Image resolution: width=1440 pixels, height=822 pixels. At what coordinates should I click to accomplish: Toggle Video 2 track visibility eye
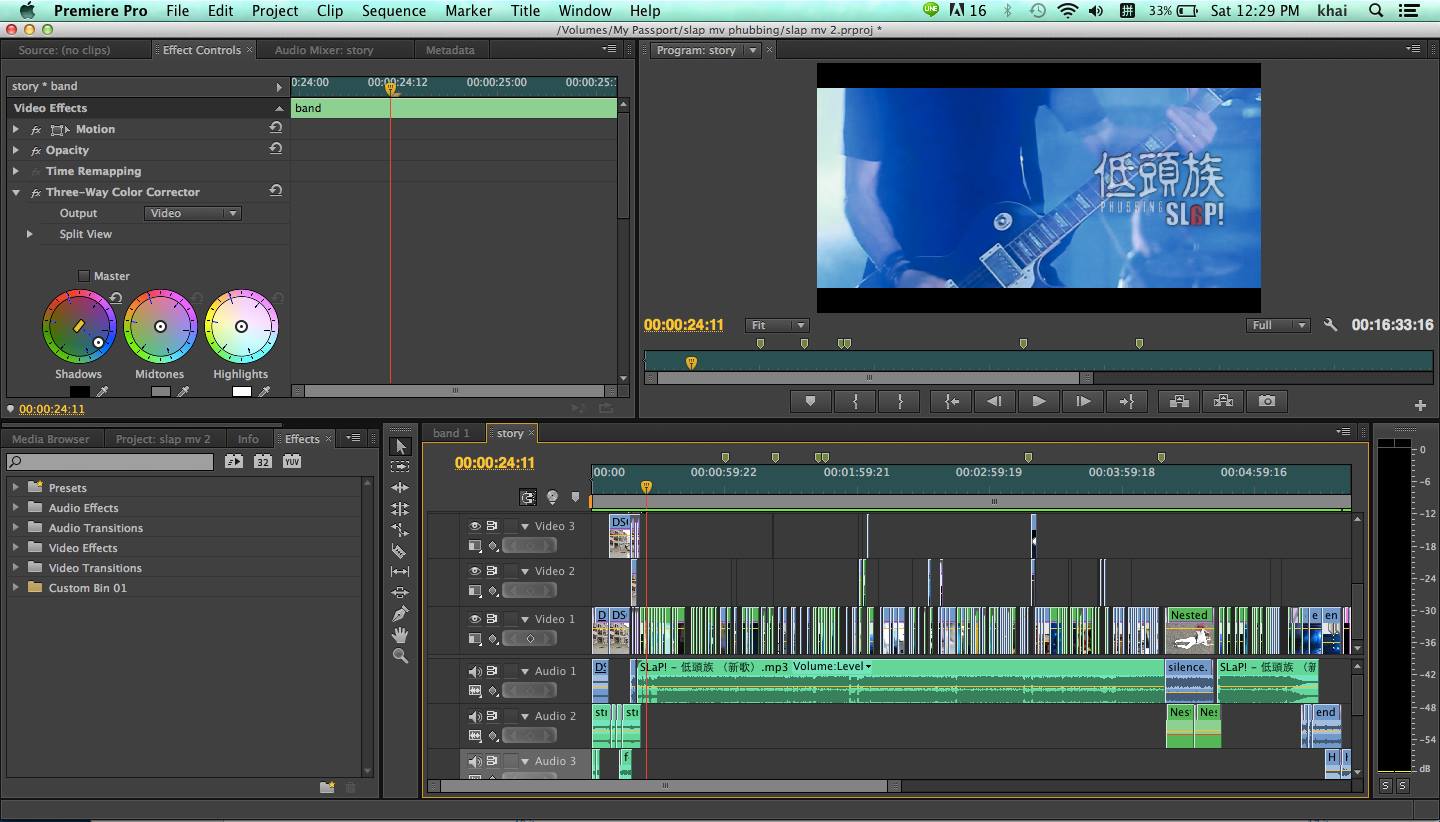point(475,571)
